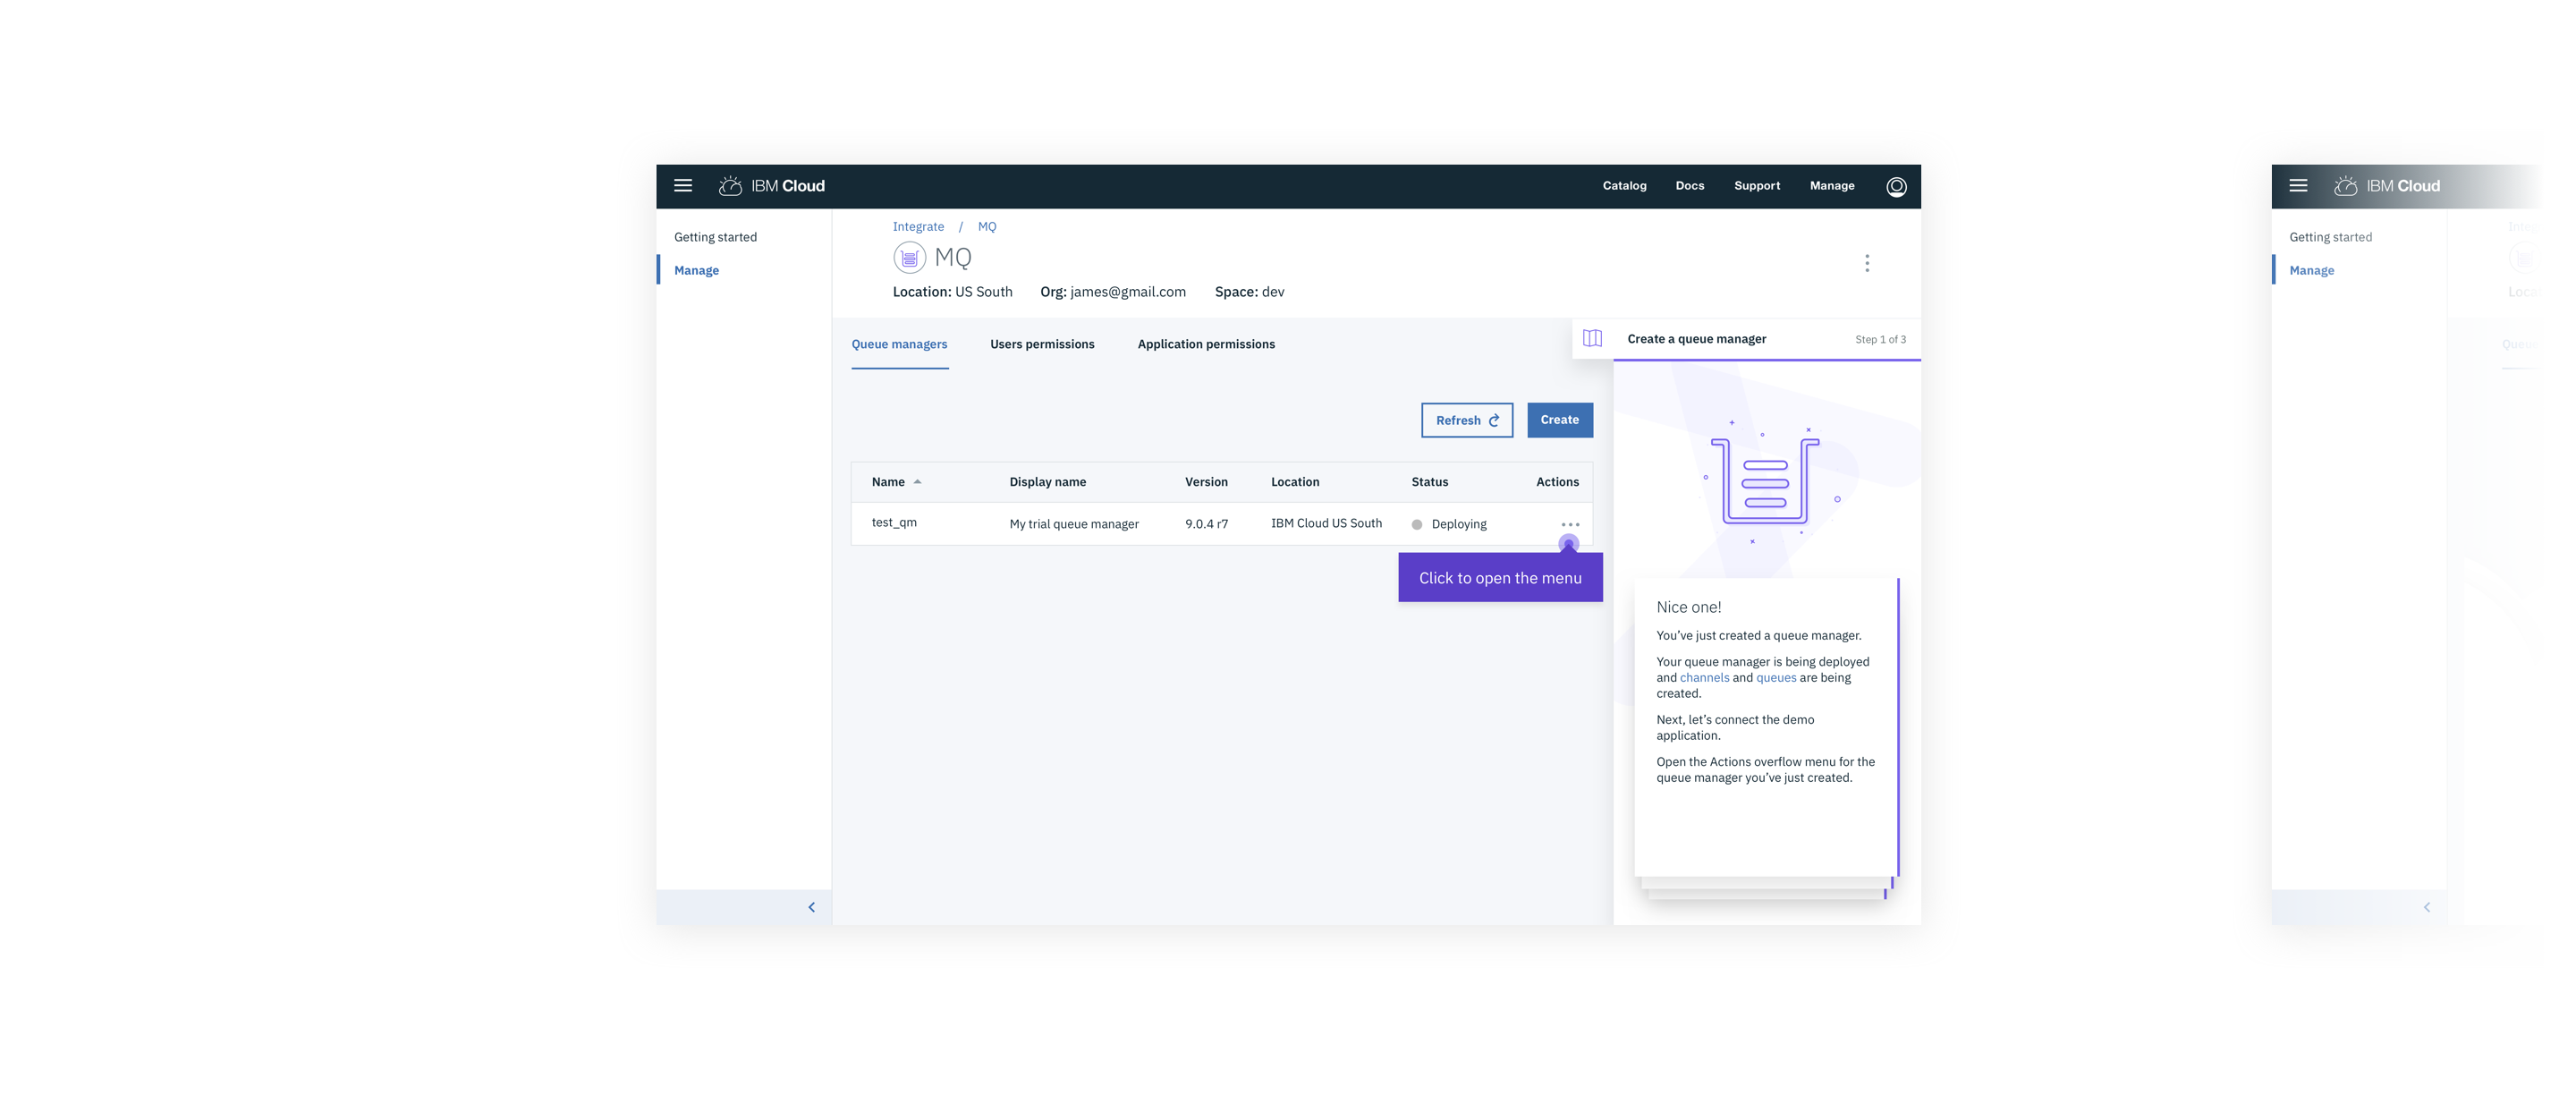The image size is (2576, 1104).
Task: Select Getting started in sidebar
Action: (x=715, y=237)
